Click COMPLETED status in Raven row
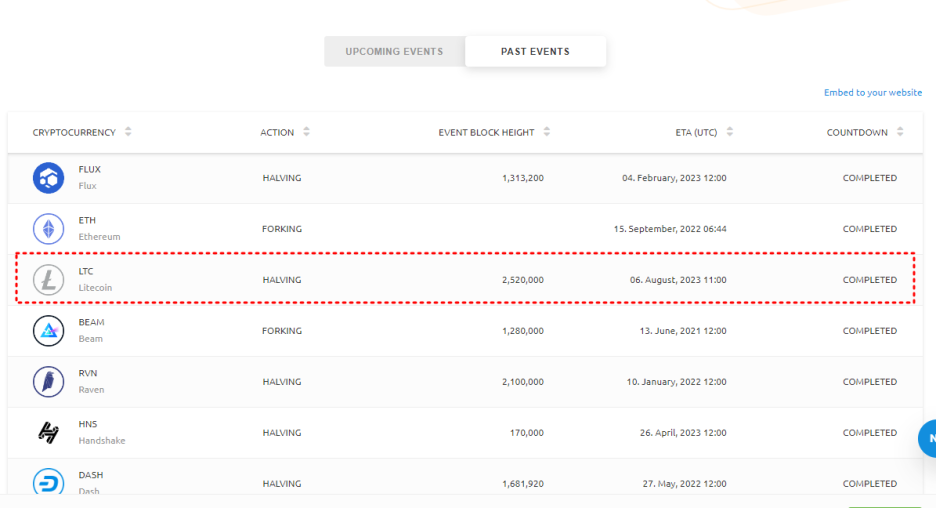The height and width of the screenshot is (508, 936). 870,381
